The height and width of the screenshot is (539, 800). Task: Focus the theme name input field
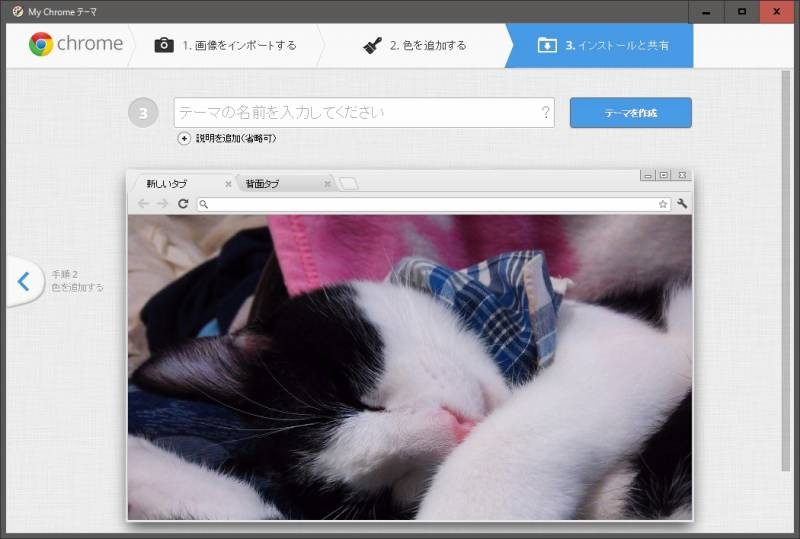(x=364, y=112)
